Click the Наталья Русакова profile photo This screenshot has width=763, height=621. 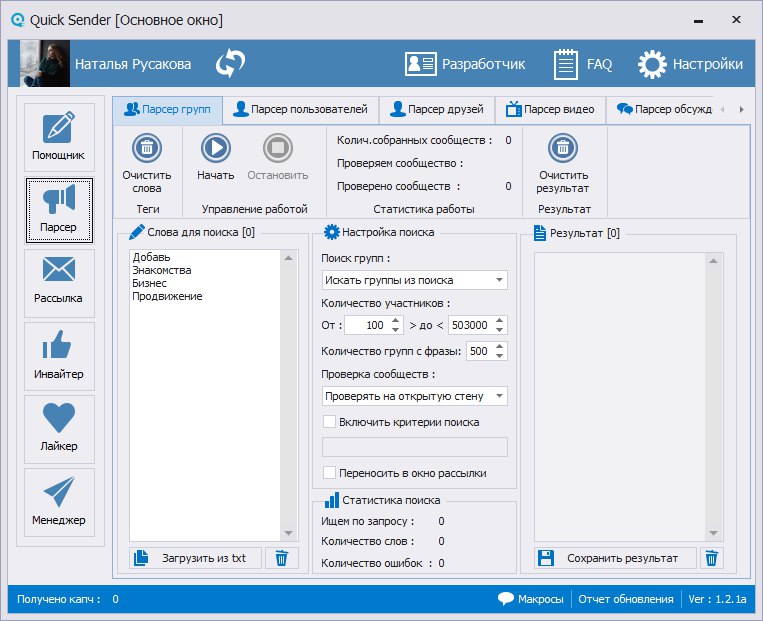(x=45, y=64)
